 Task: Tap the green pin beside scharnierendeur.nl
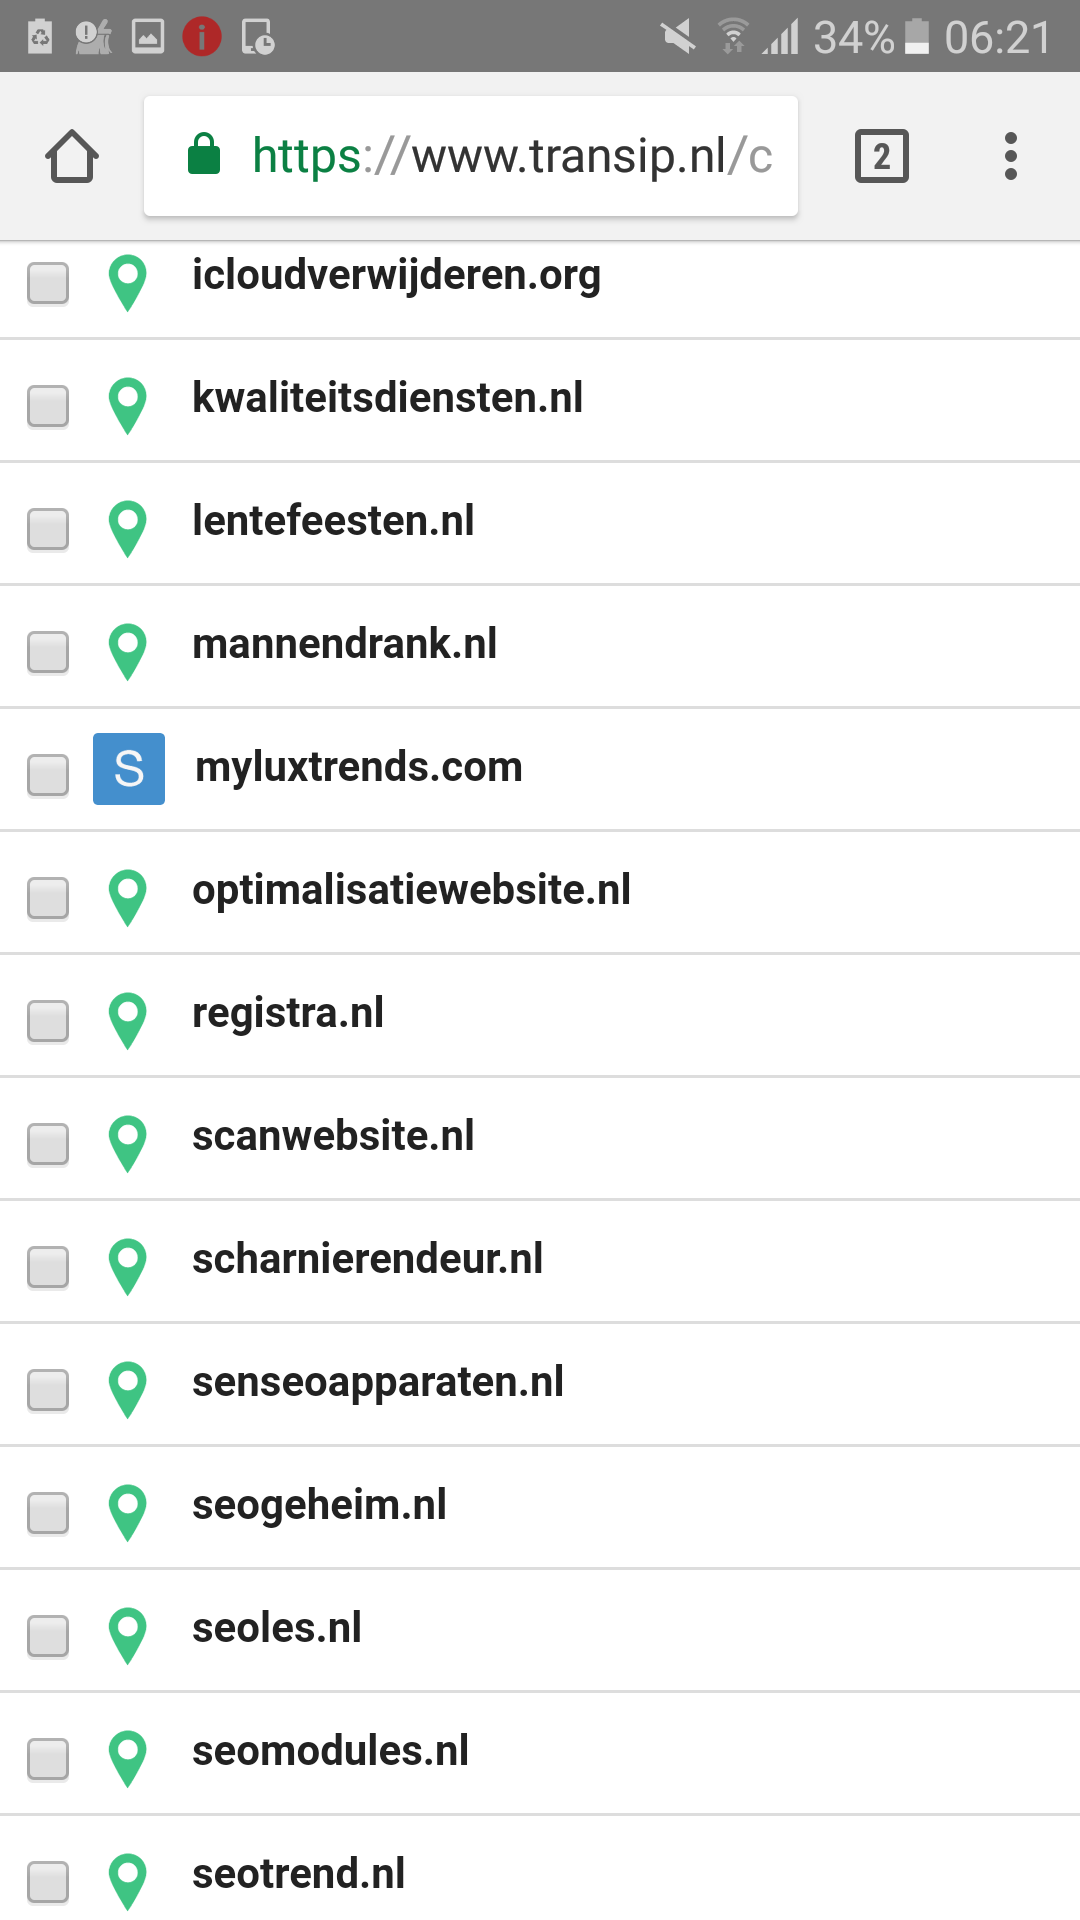(128, 1266)
